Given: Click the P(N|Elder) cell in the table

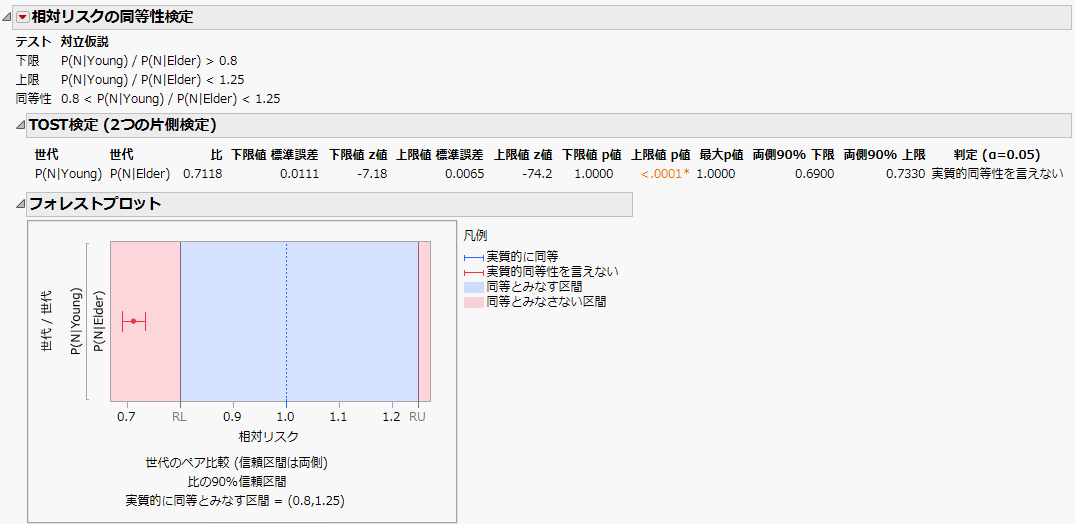Looking at the screenshot, I should pyautogui.click(x=140, y=174).
